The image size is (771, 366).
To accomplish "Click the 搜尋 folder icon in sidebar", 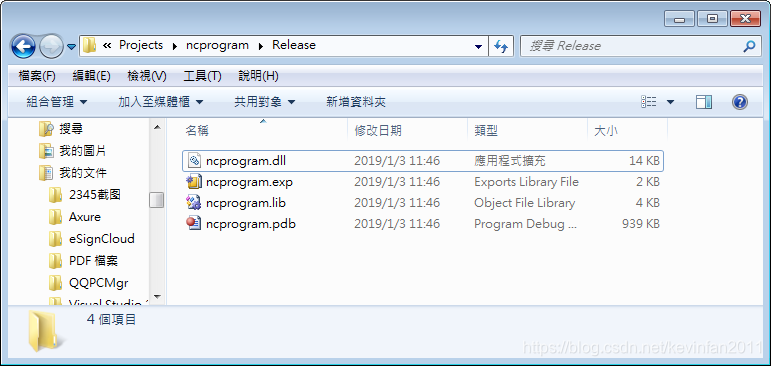I will [46, 129].
